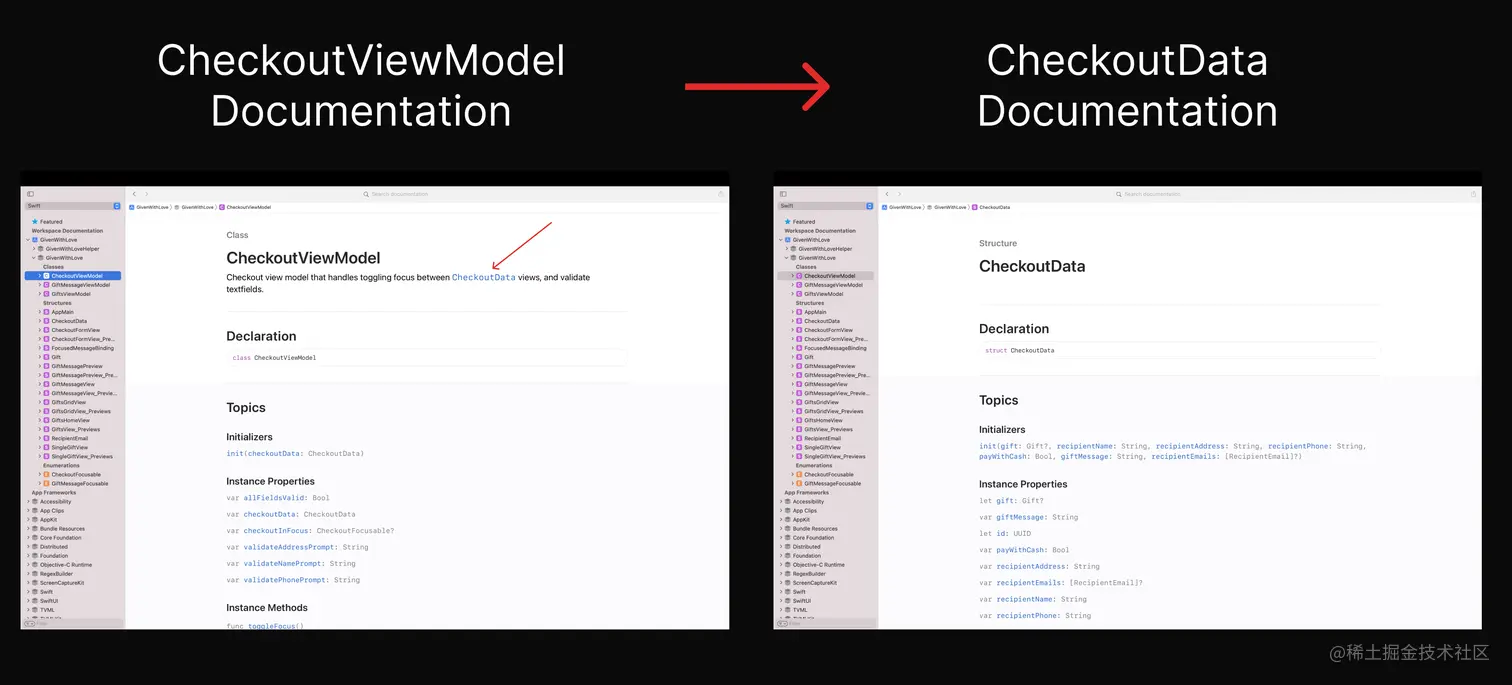Click first GivenWithLove breadcrumb in right window
The height and width of the screenshot is (685, 1512).
pyautogui.click(x=900, y=207)
